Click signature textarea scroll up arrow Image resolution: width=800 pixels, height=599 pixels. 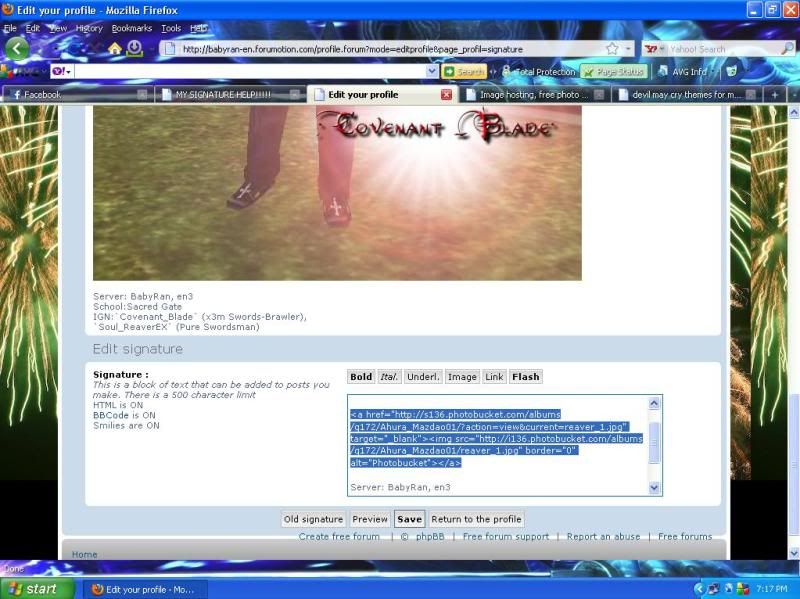tap(655, 404)
